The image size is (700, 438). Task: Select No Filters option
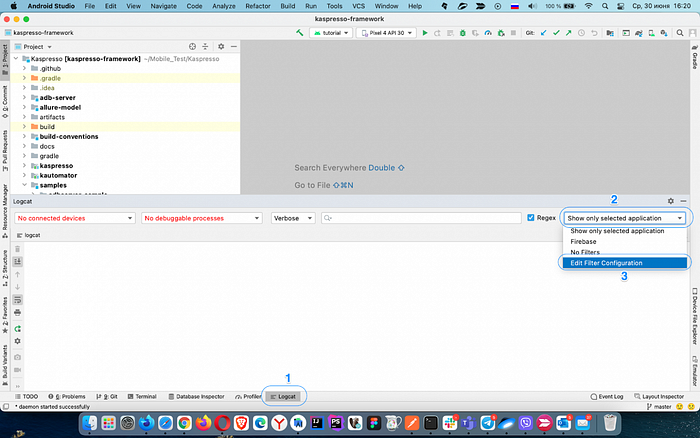click(625, 252)
